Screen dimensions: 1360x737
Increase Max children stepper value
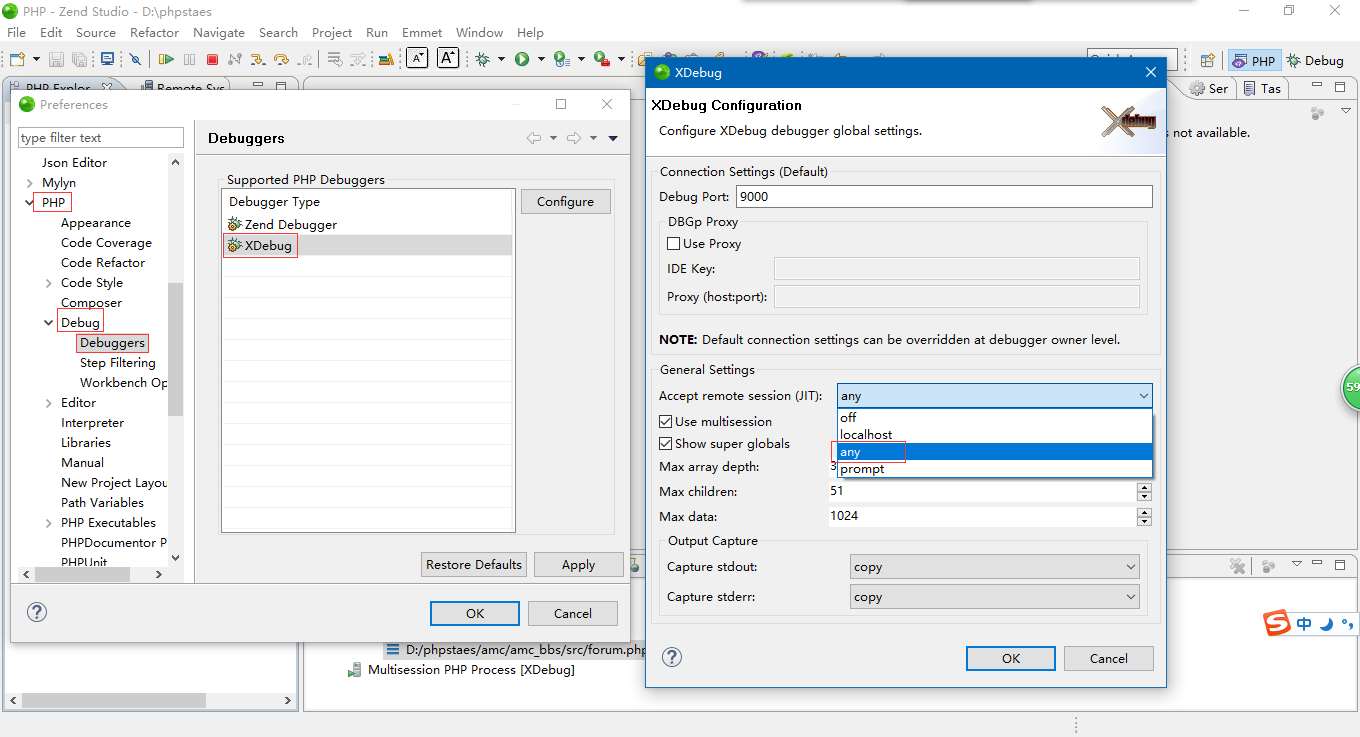click(1144, 487)
